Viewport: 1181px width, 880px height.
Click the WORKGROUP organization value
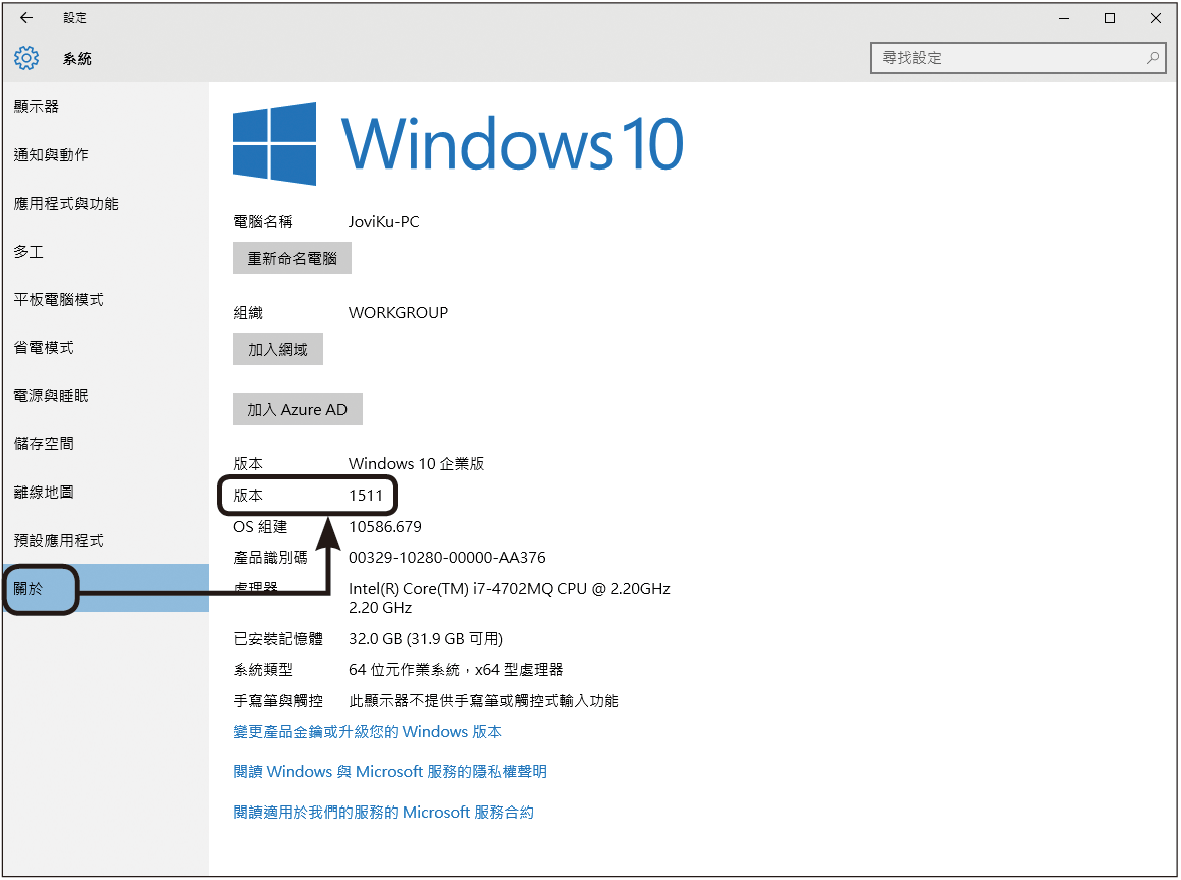[398, 313]
